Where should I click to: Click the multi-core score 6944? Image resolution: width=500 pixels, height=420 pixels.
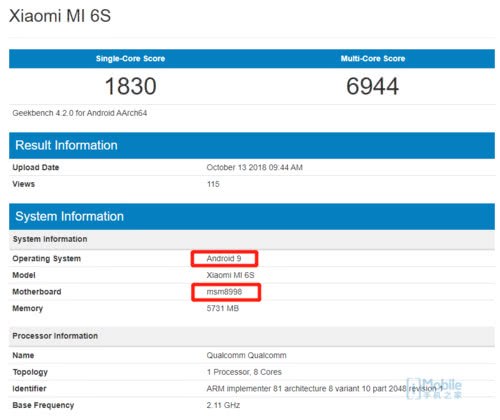(x=372, y=86)
